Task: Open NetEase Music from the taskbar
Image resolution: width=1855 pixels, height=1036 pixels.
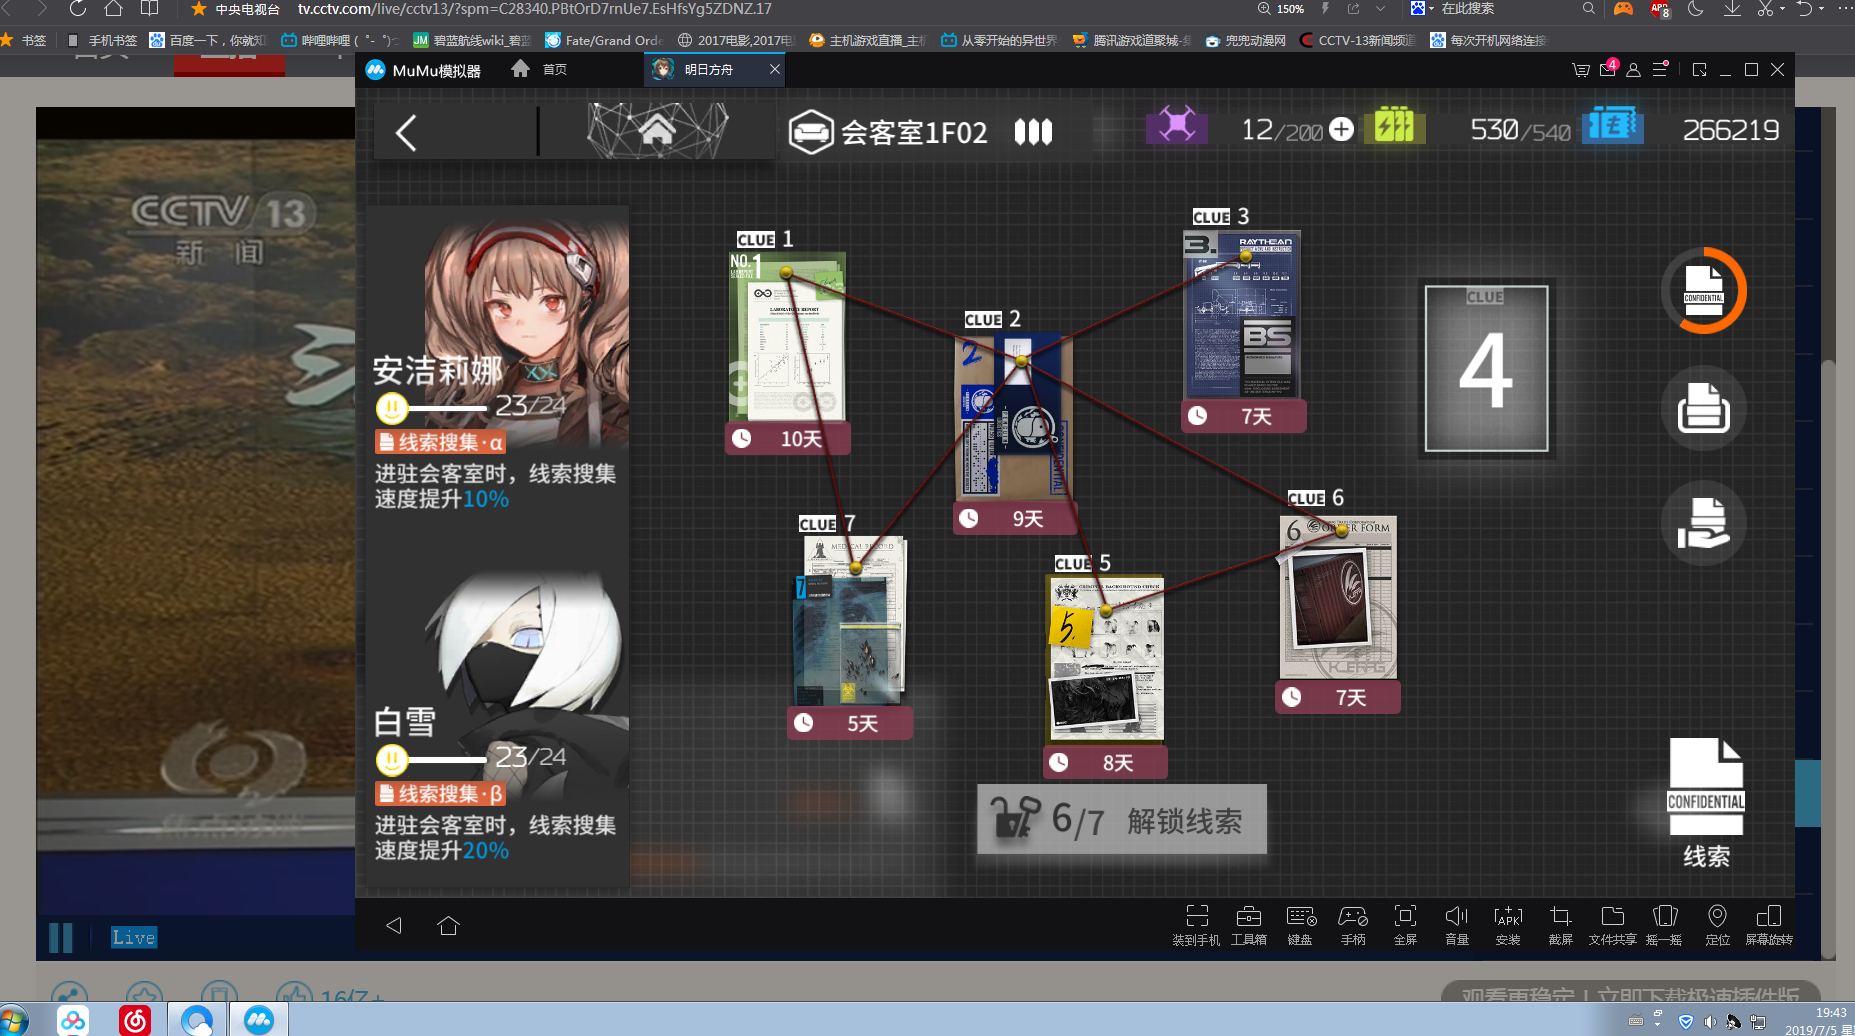Action: pos(135,1020)
